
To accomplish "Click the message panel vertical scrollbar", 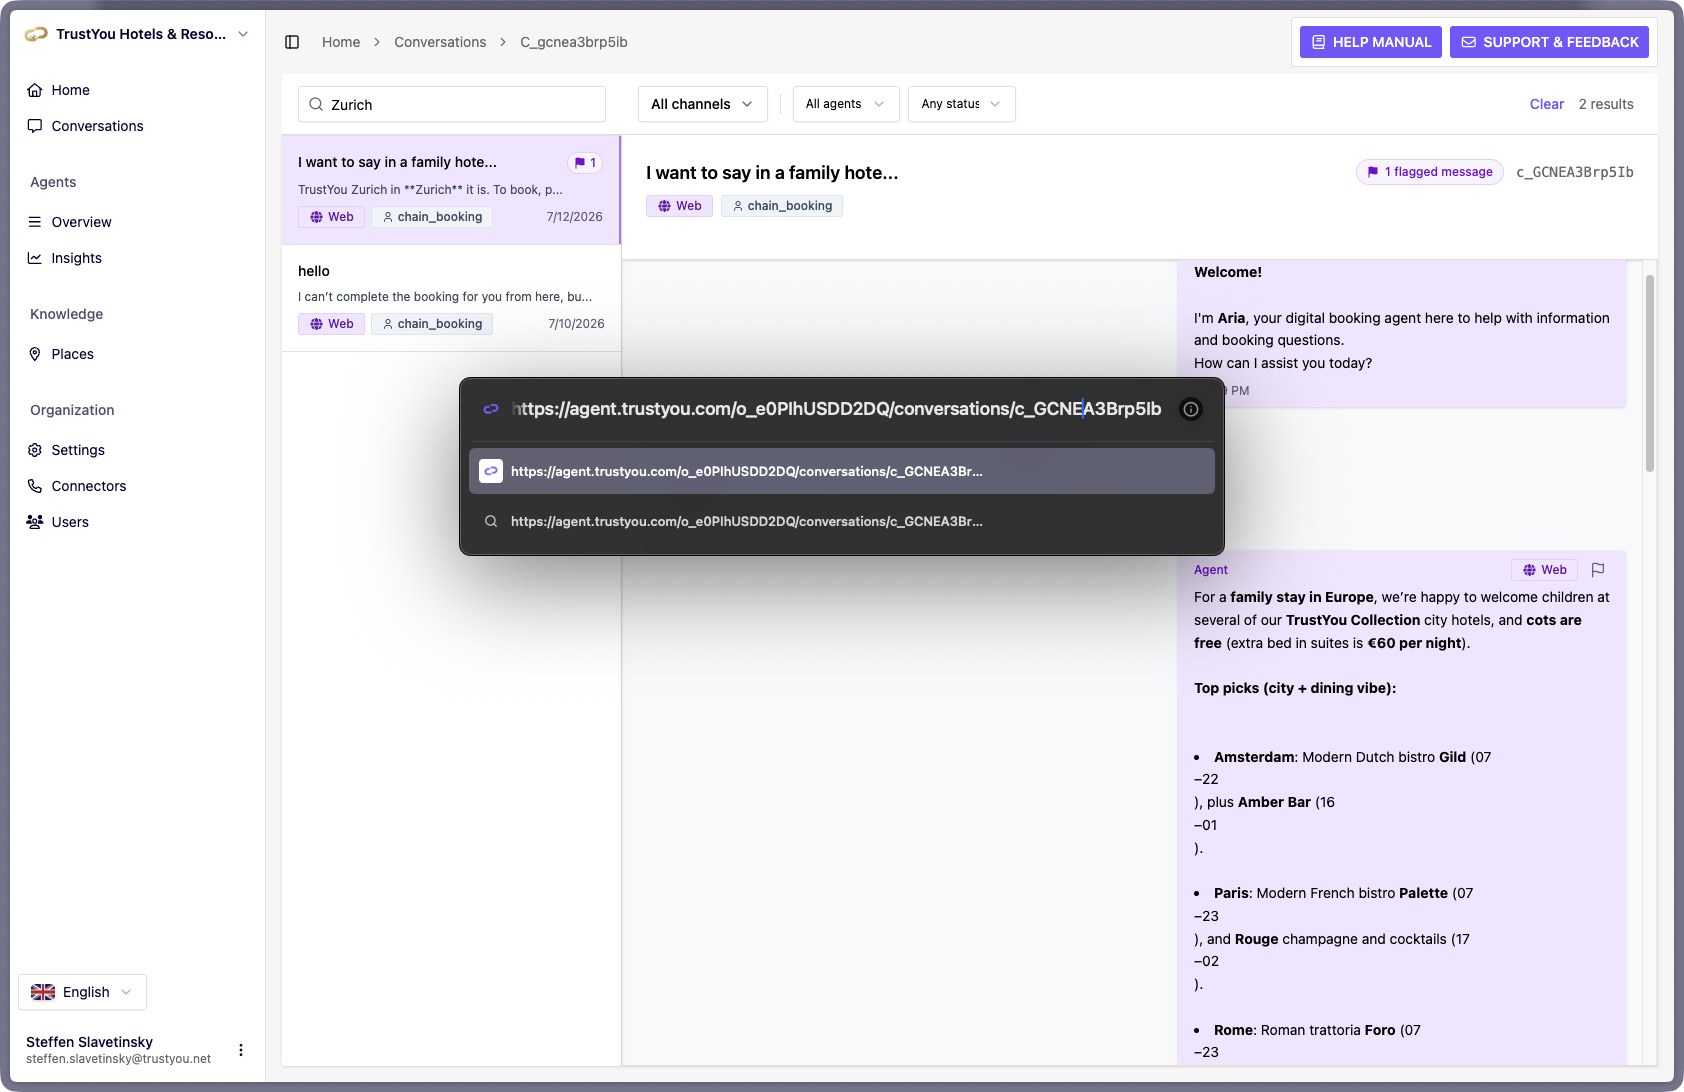I will (x=1650, y=373).
